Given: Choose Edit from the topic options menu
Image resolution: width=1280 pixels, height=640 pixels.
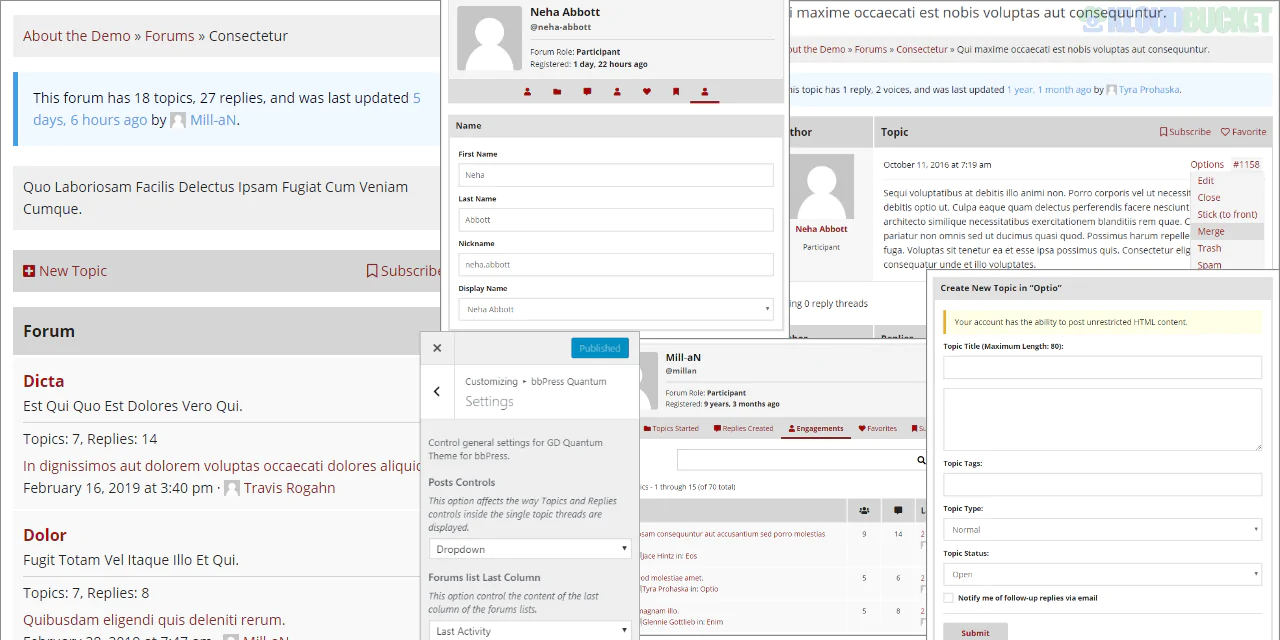Looking at the screenshot, I should coord(1206,180).
